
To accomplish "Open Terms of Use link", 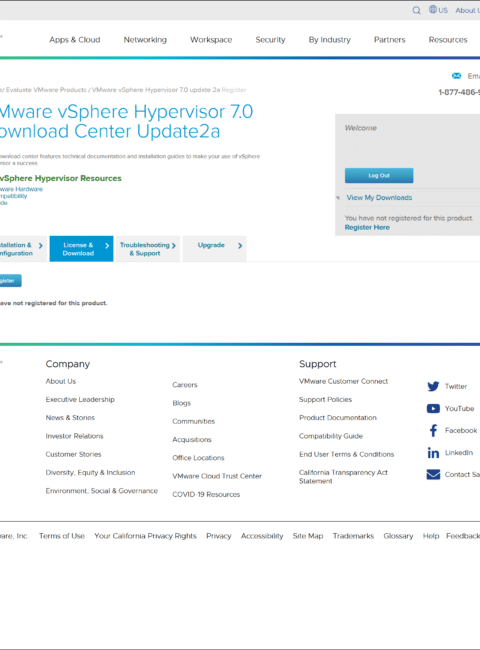I will coord(62,536).
